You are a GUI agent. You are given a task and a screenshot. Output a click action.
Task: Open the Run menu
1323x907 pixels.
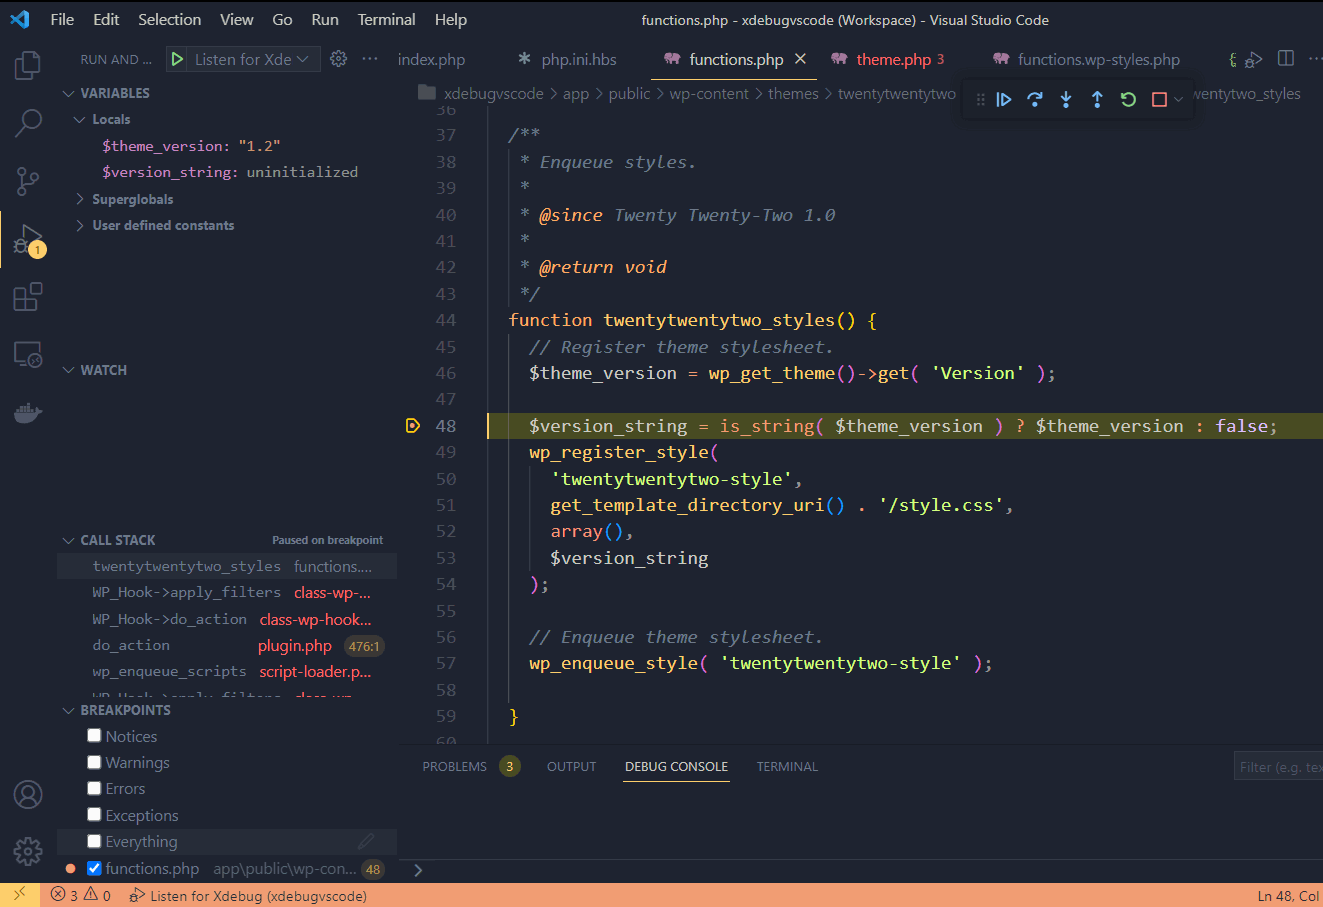324,19
